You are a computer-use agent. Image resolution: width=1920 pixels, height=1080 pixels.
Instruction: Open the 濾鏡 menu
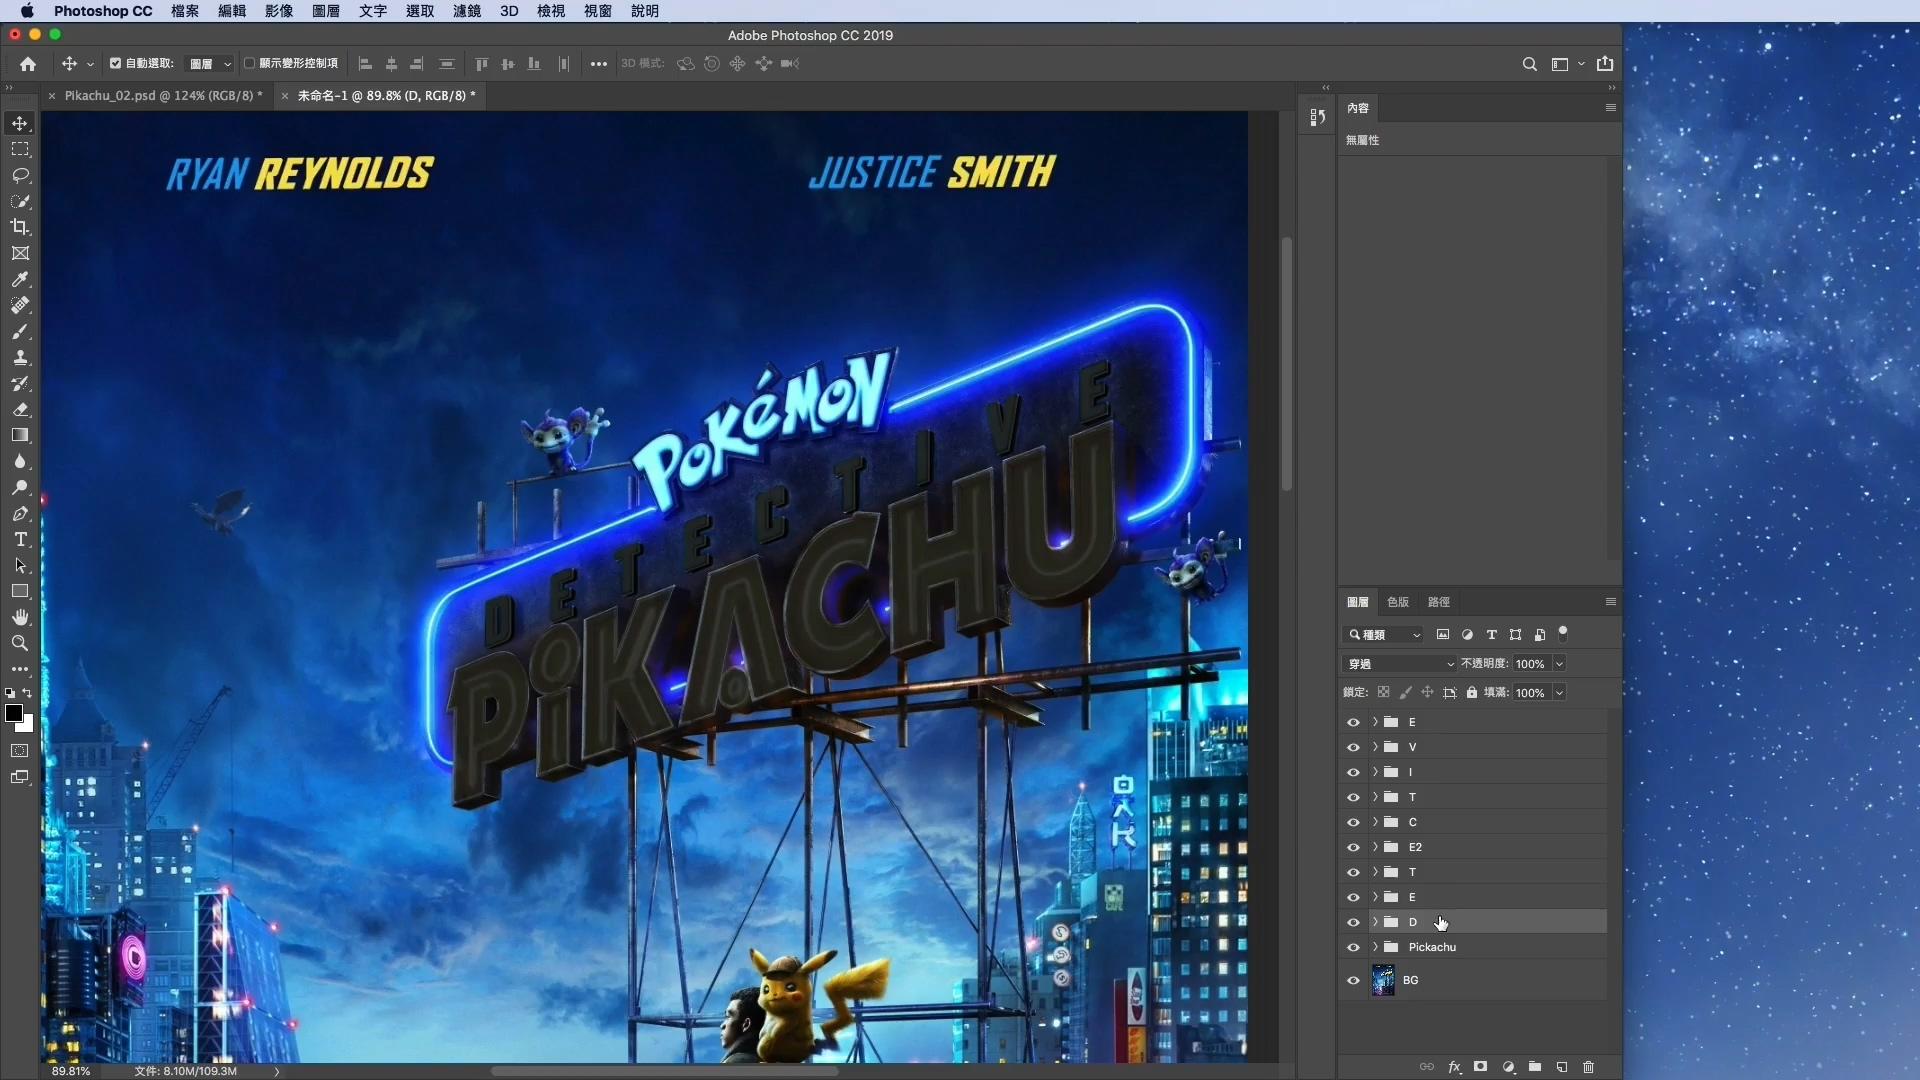point(467,11)
